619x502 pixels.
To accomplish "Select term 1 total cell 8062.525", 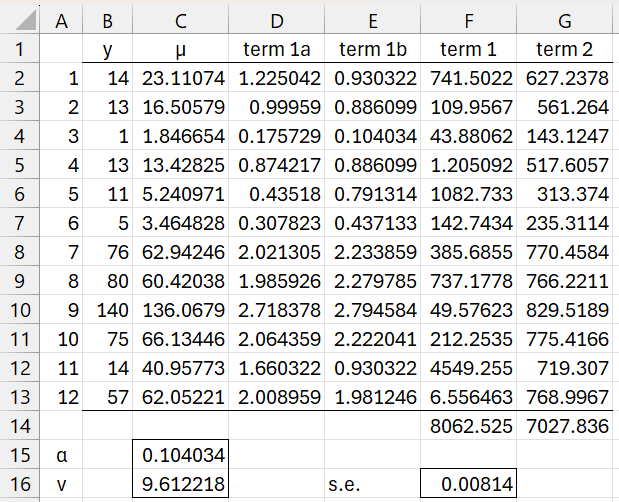I will (x=468, y=424).
